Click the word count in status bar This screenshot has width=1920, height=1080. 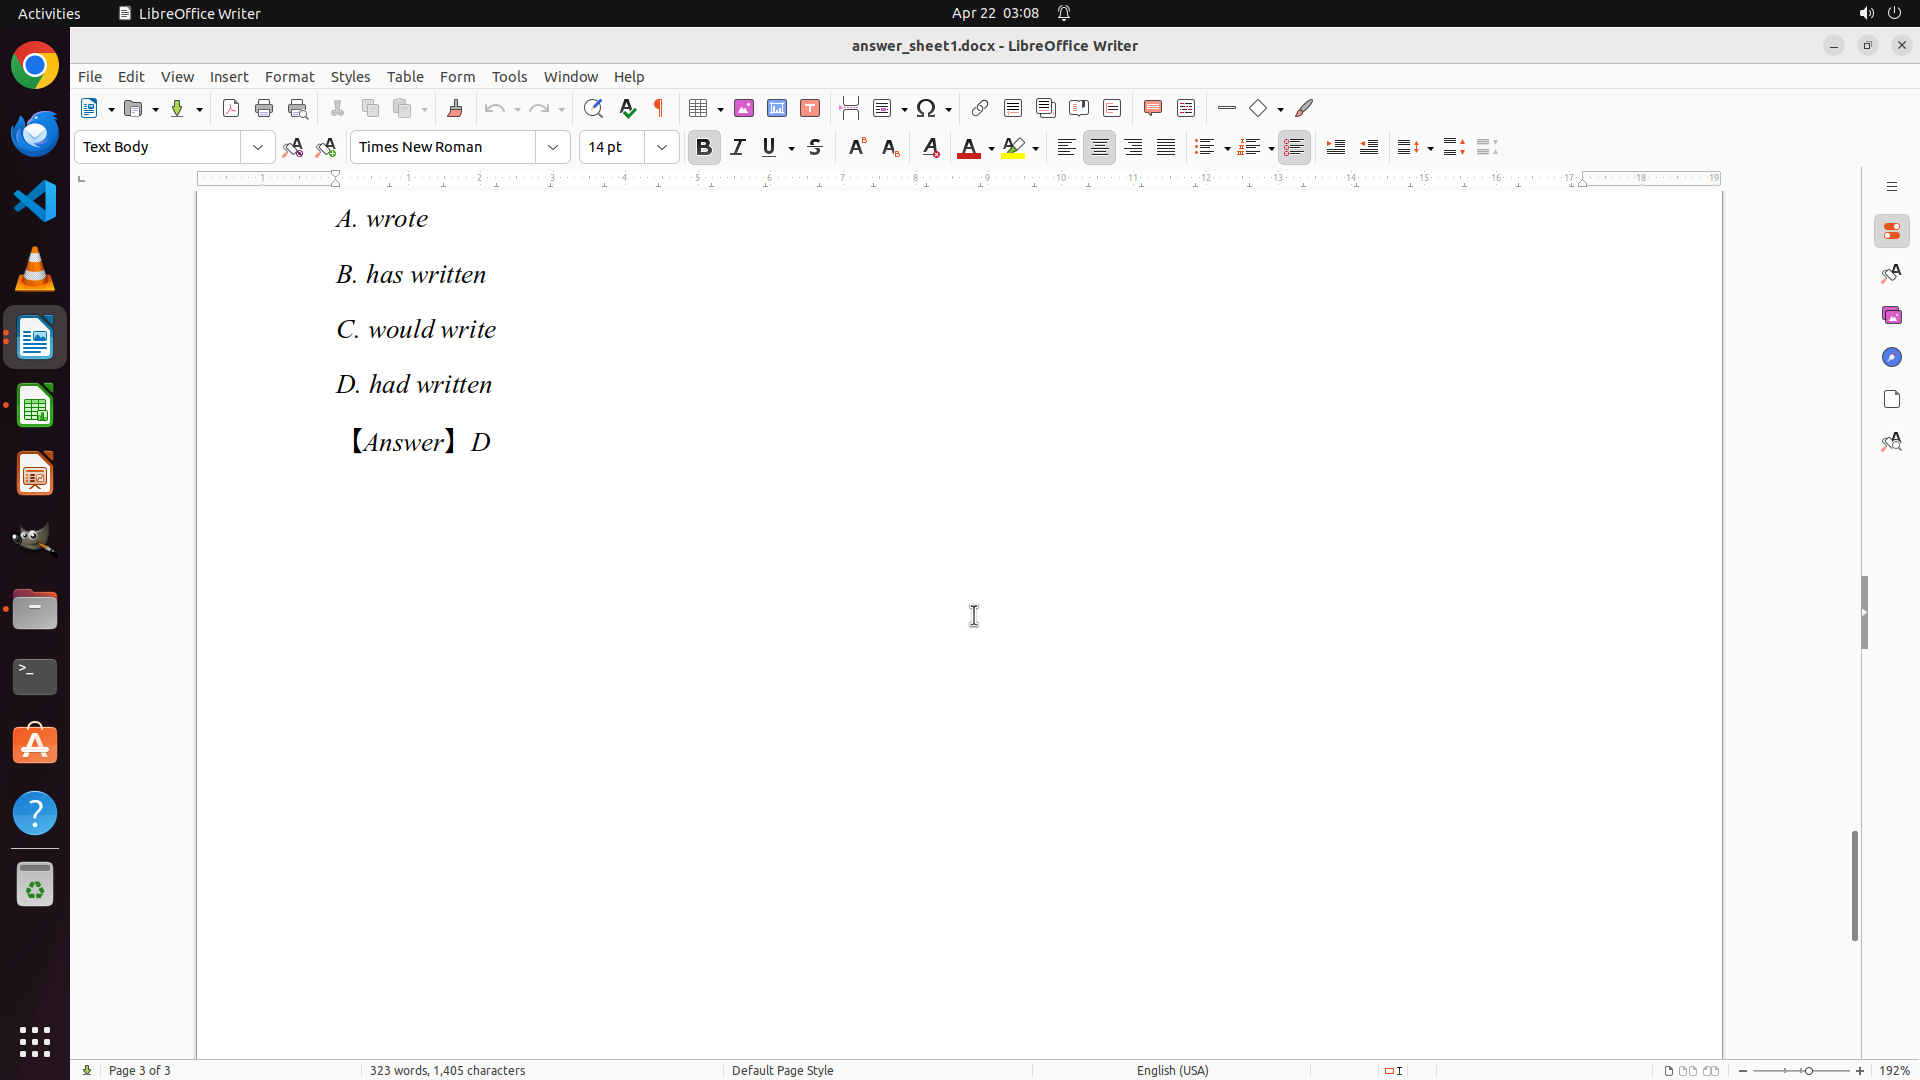pyautogui.click(x=447, y=1070)
